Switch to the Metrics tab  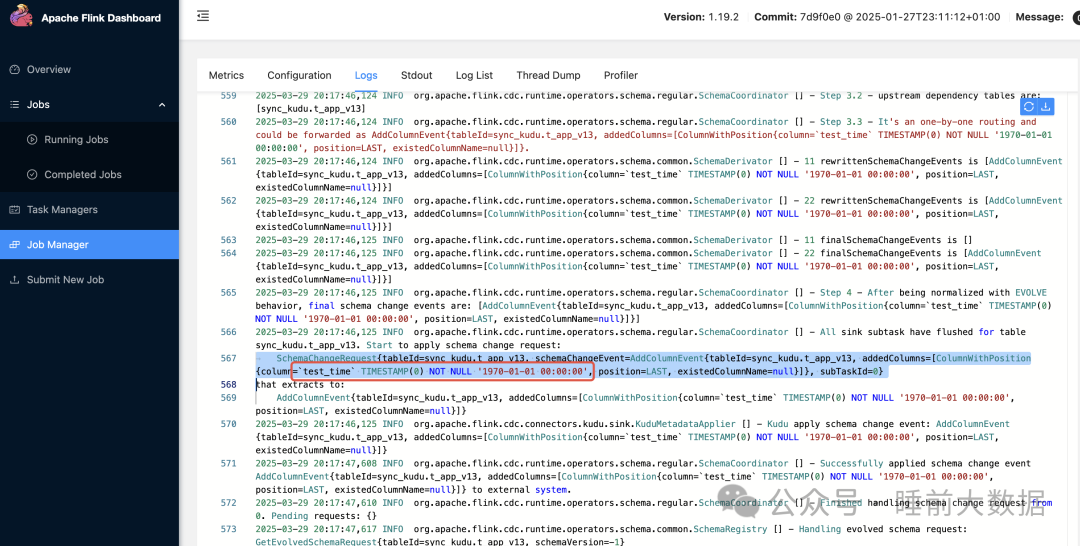pyautogui.click(x=227, y=76)
